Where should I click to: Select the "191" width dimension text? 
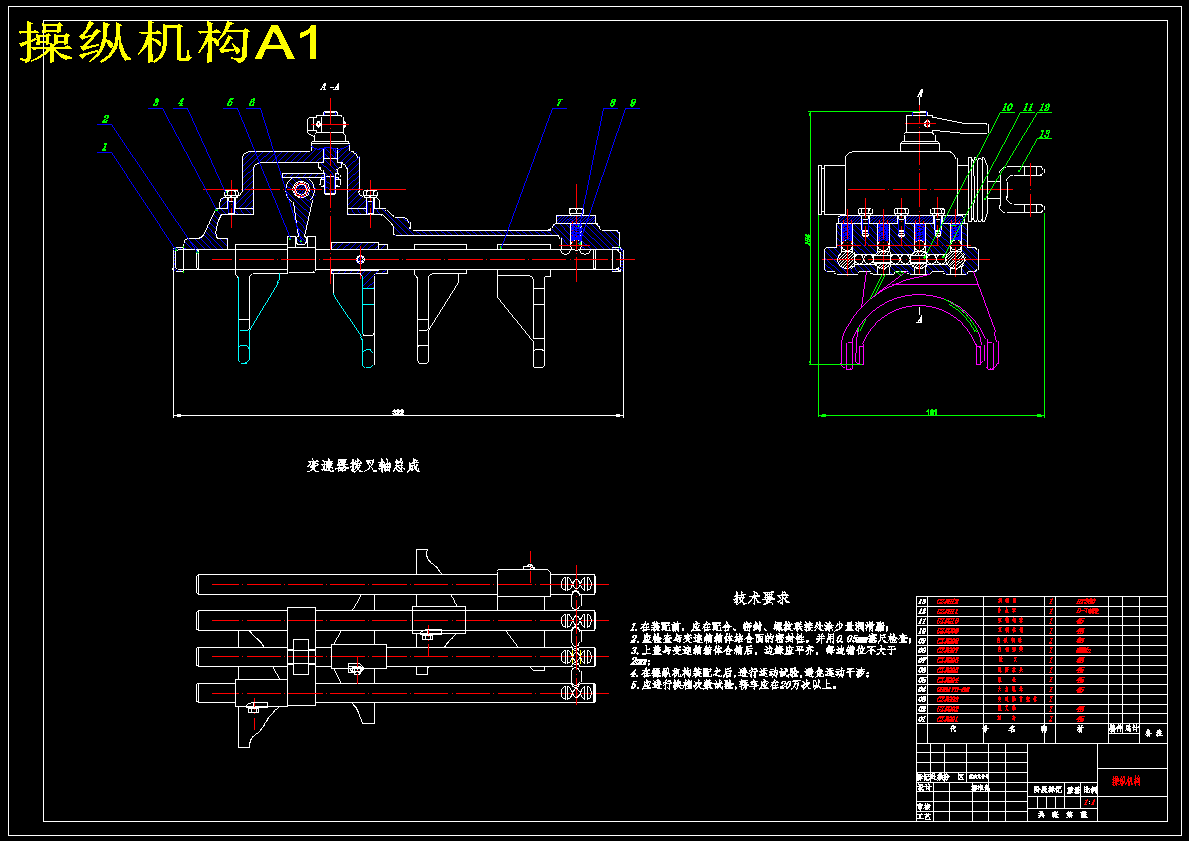pos(931,413)
